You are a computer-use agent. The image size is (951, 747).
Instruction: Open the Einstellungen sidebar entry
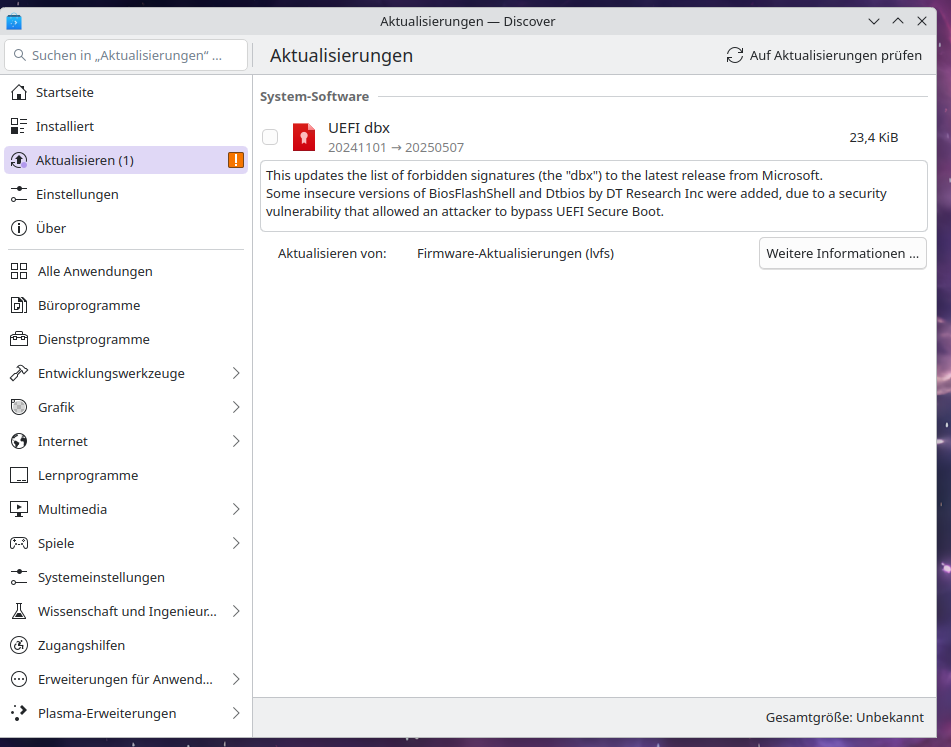[x=77, y=194]
